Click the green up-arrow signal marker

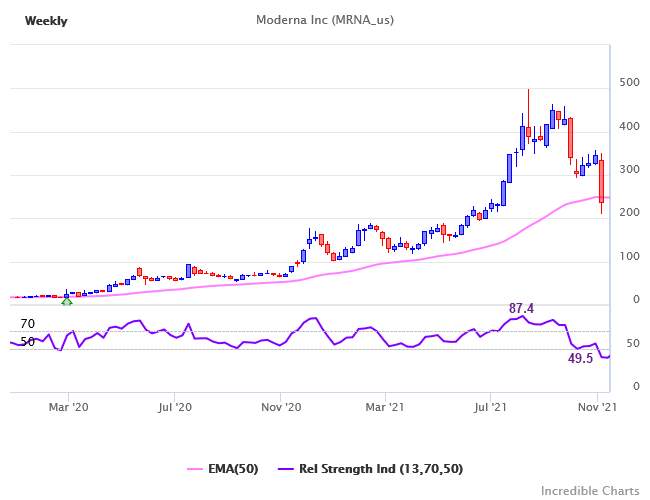(x=67, y=302)
